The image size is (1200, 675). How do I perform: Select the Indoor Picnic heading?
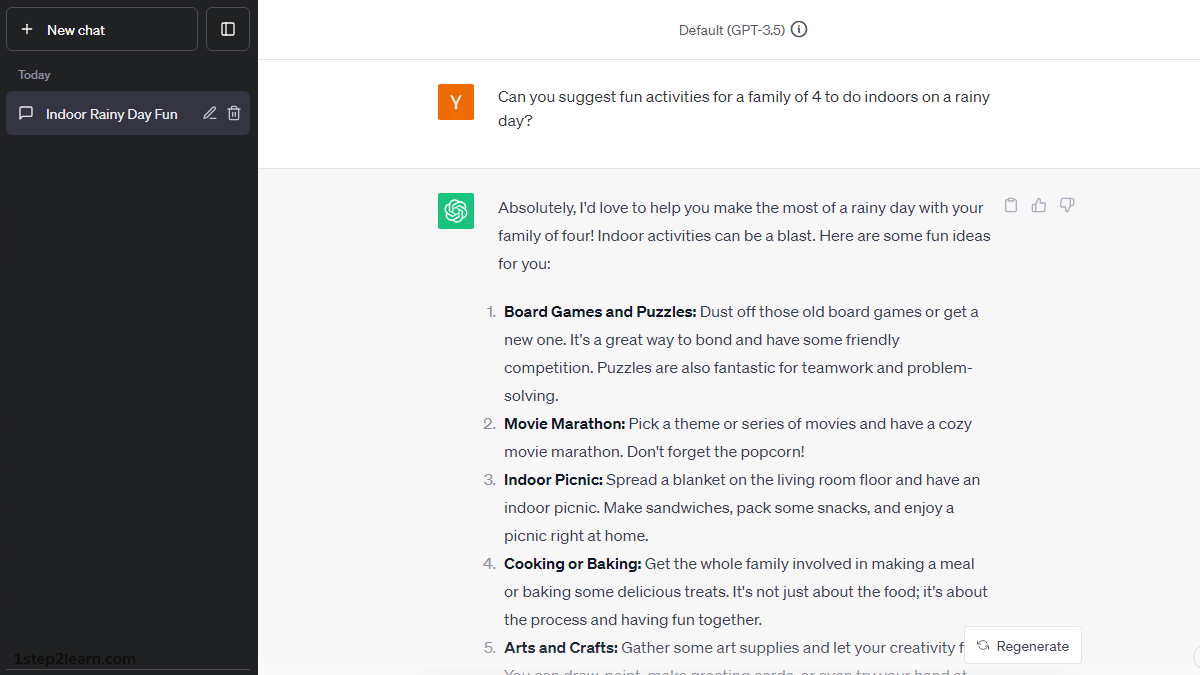[x=553, y=480]
